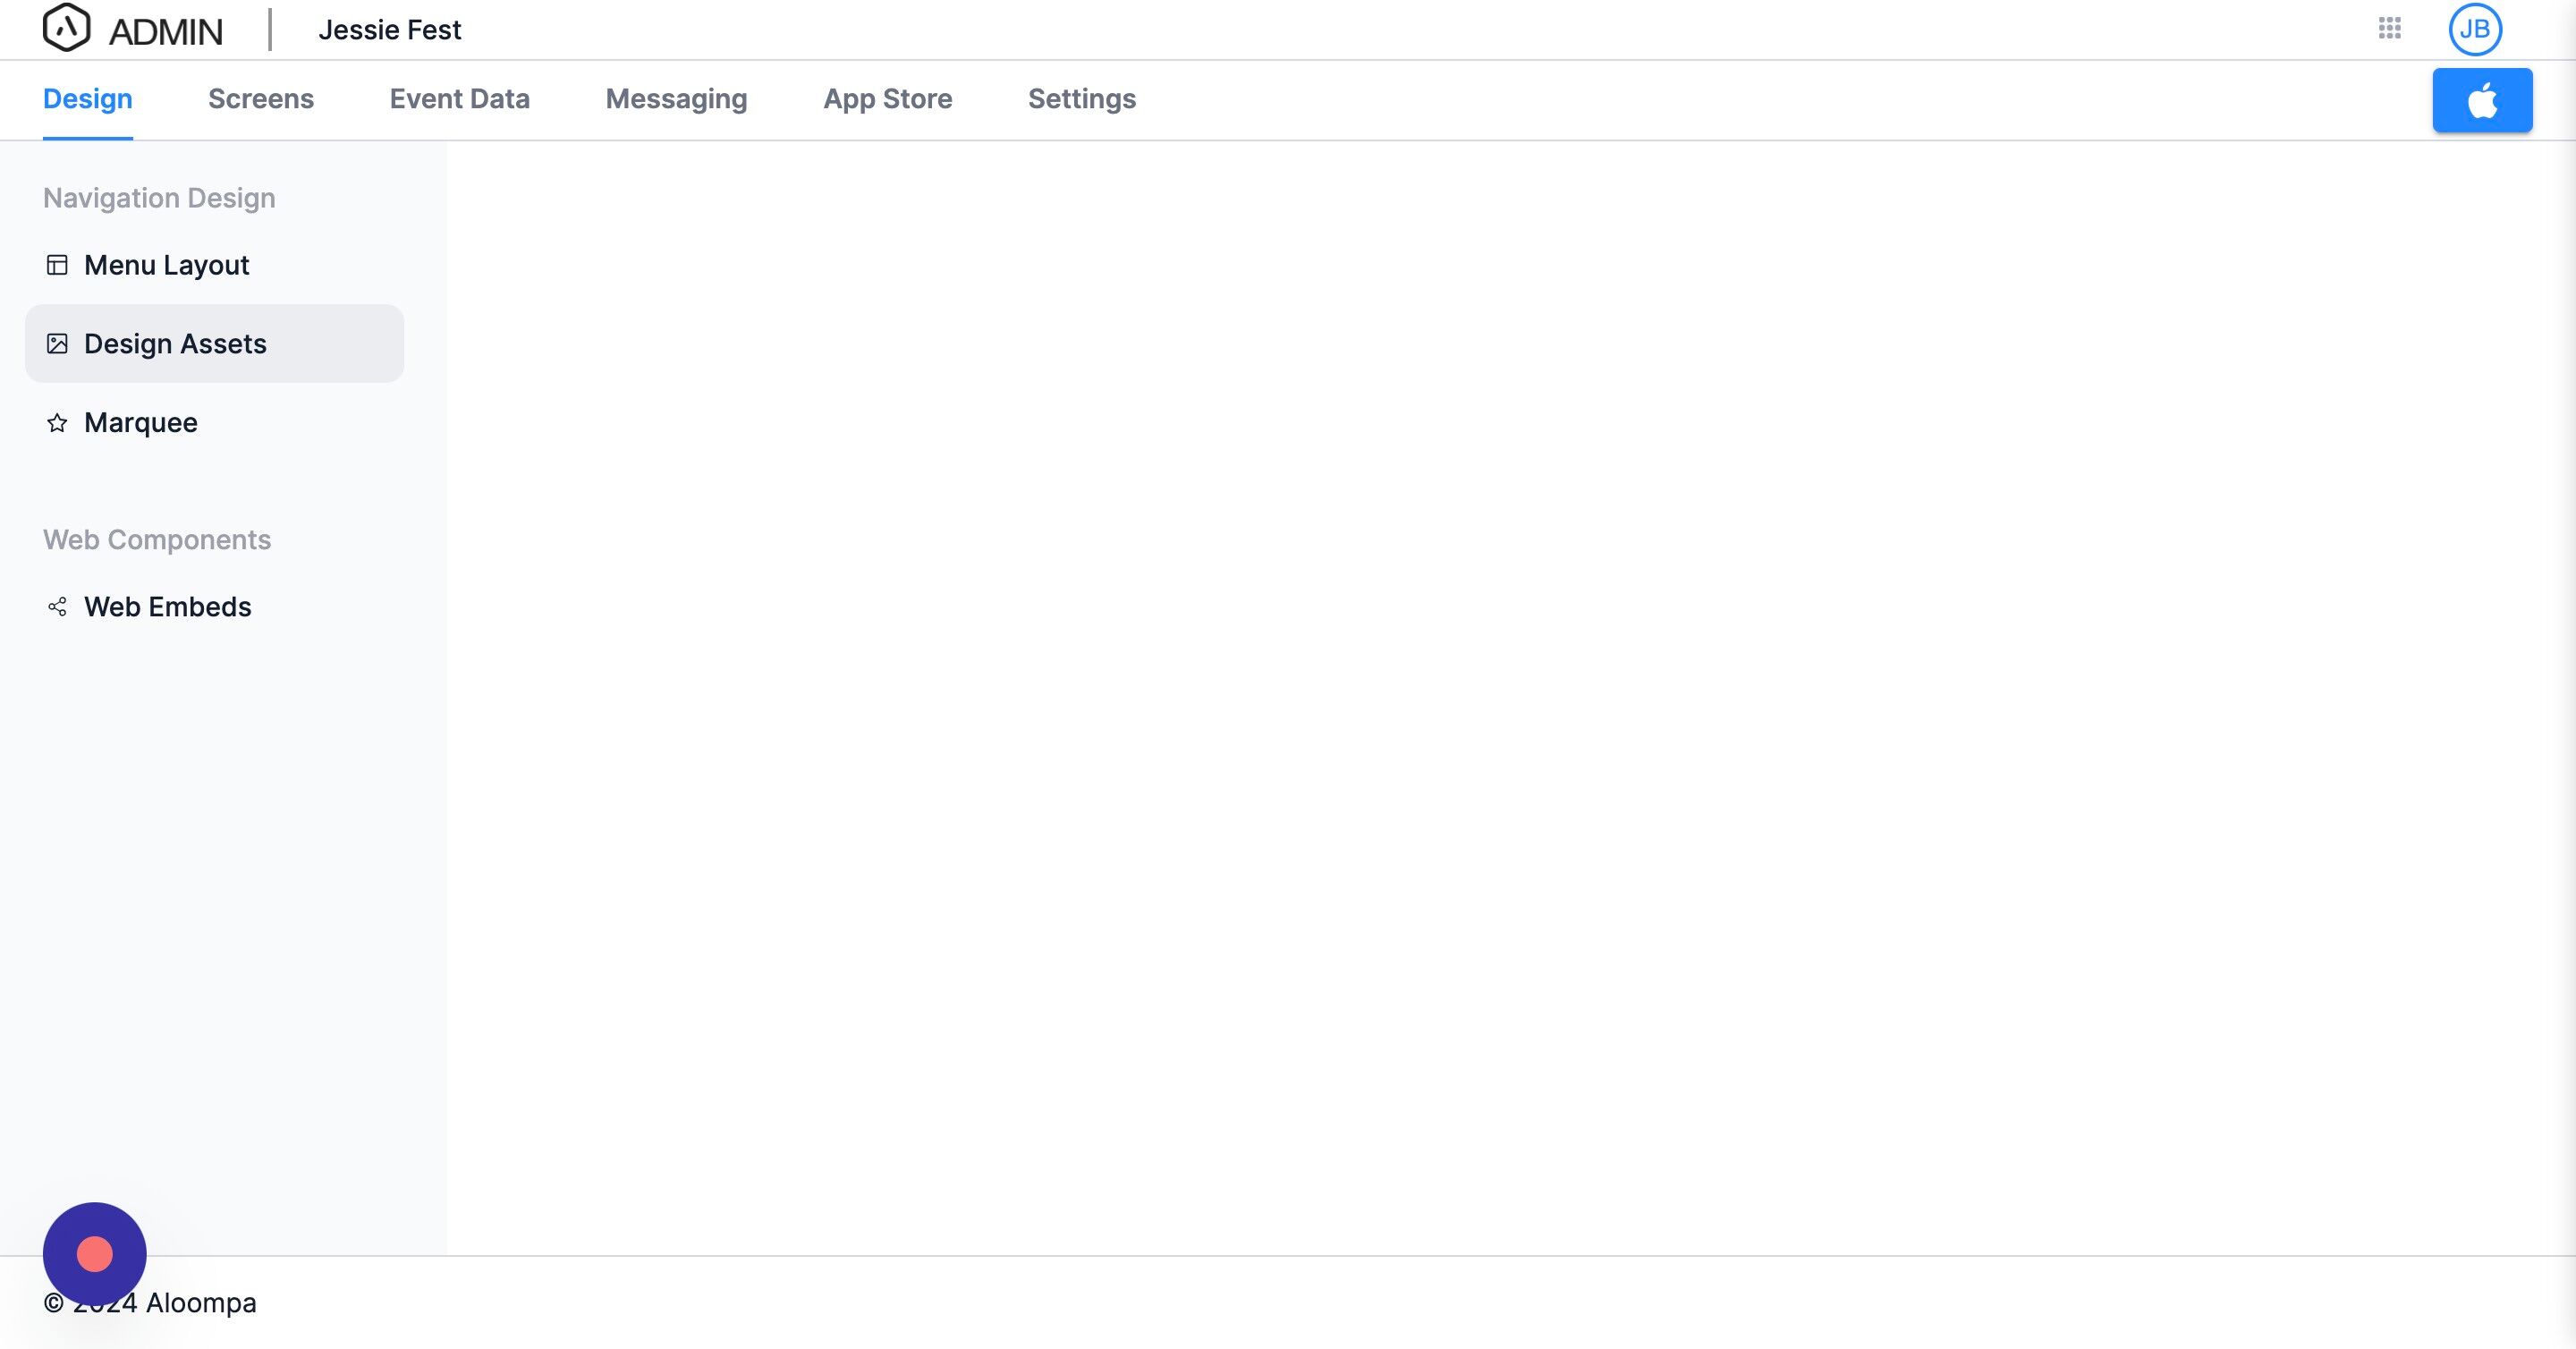Select Design Assets sidebar item
Viewport: 2576px width, 1349px height.
click(175, 344)
